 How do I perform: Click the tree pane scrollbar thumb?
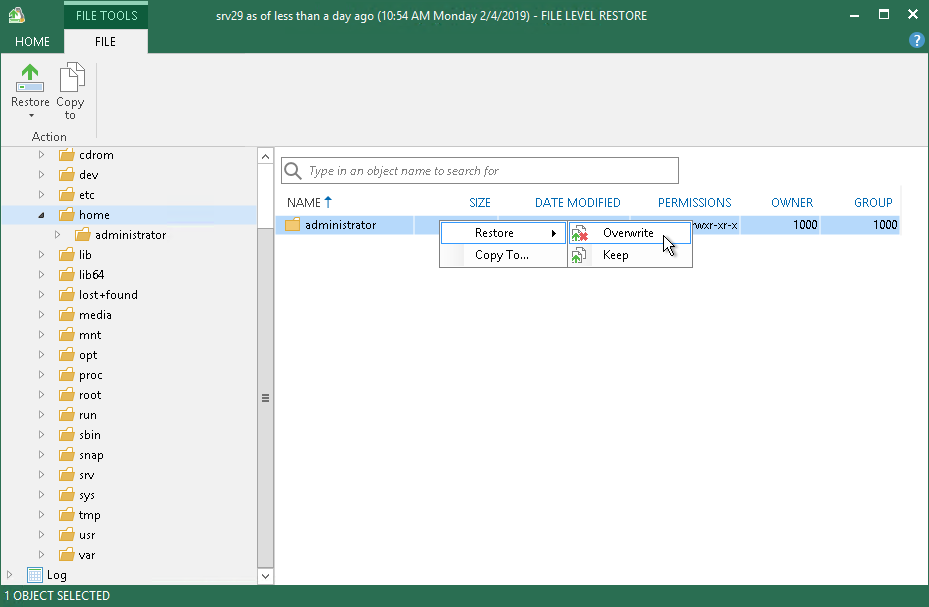265,397
